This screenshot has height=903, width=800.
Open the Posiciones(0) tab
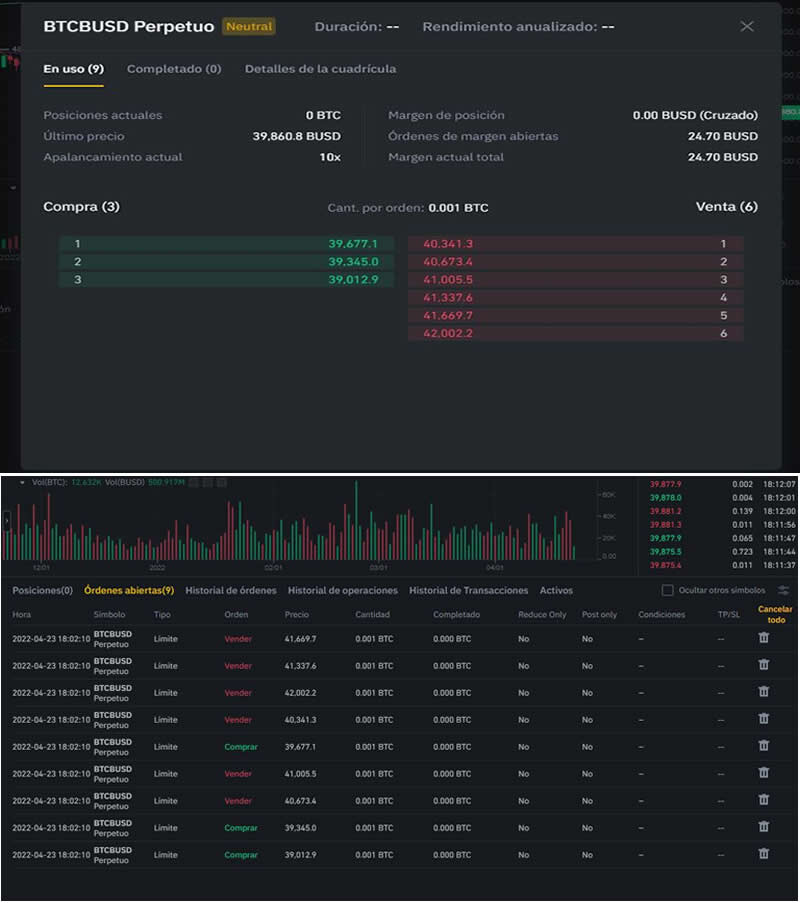[x=43, y=590]
